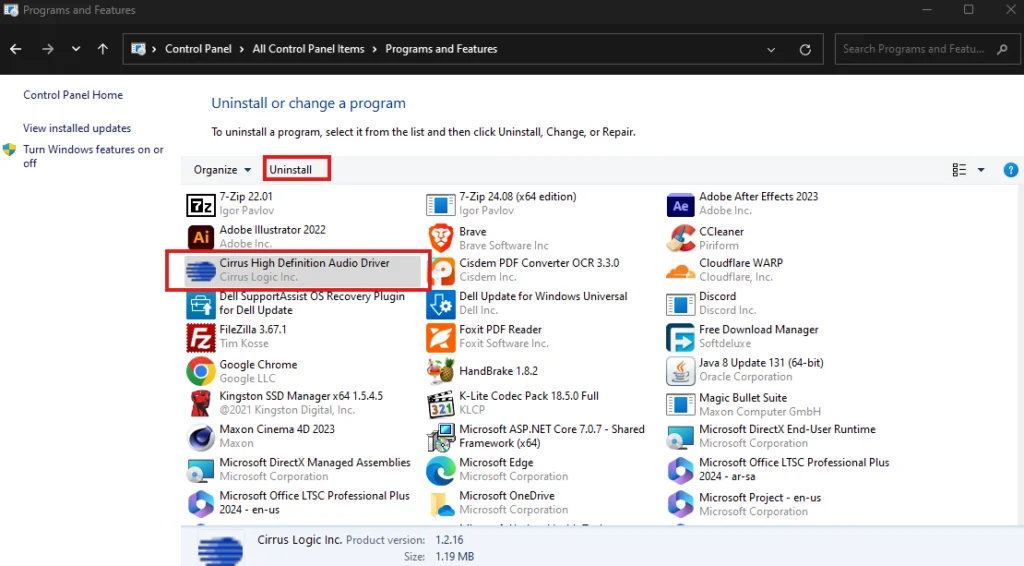
Task: Click the Free Download Manager icon
Action: (x=680, y=338)
